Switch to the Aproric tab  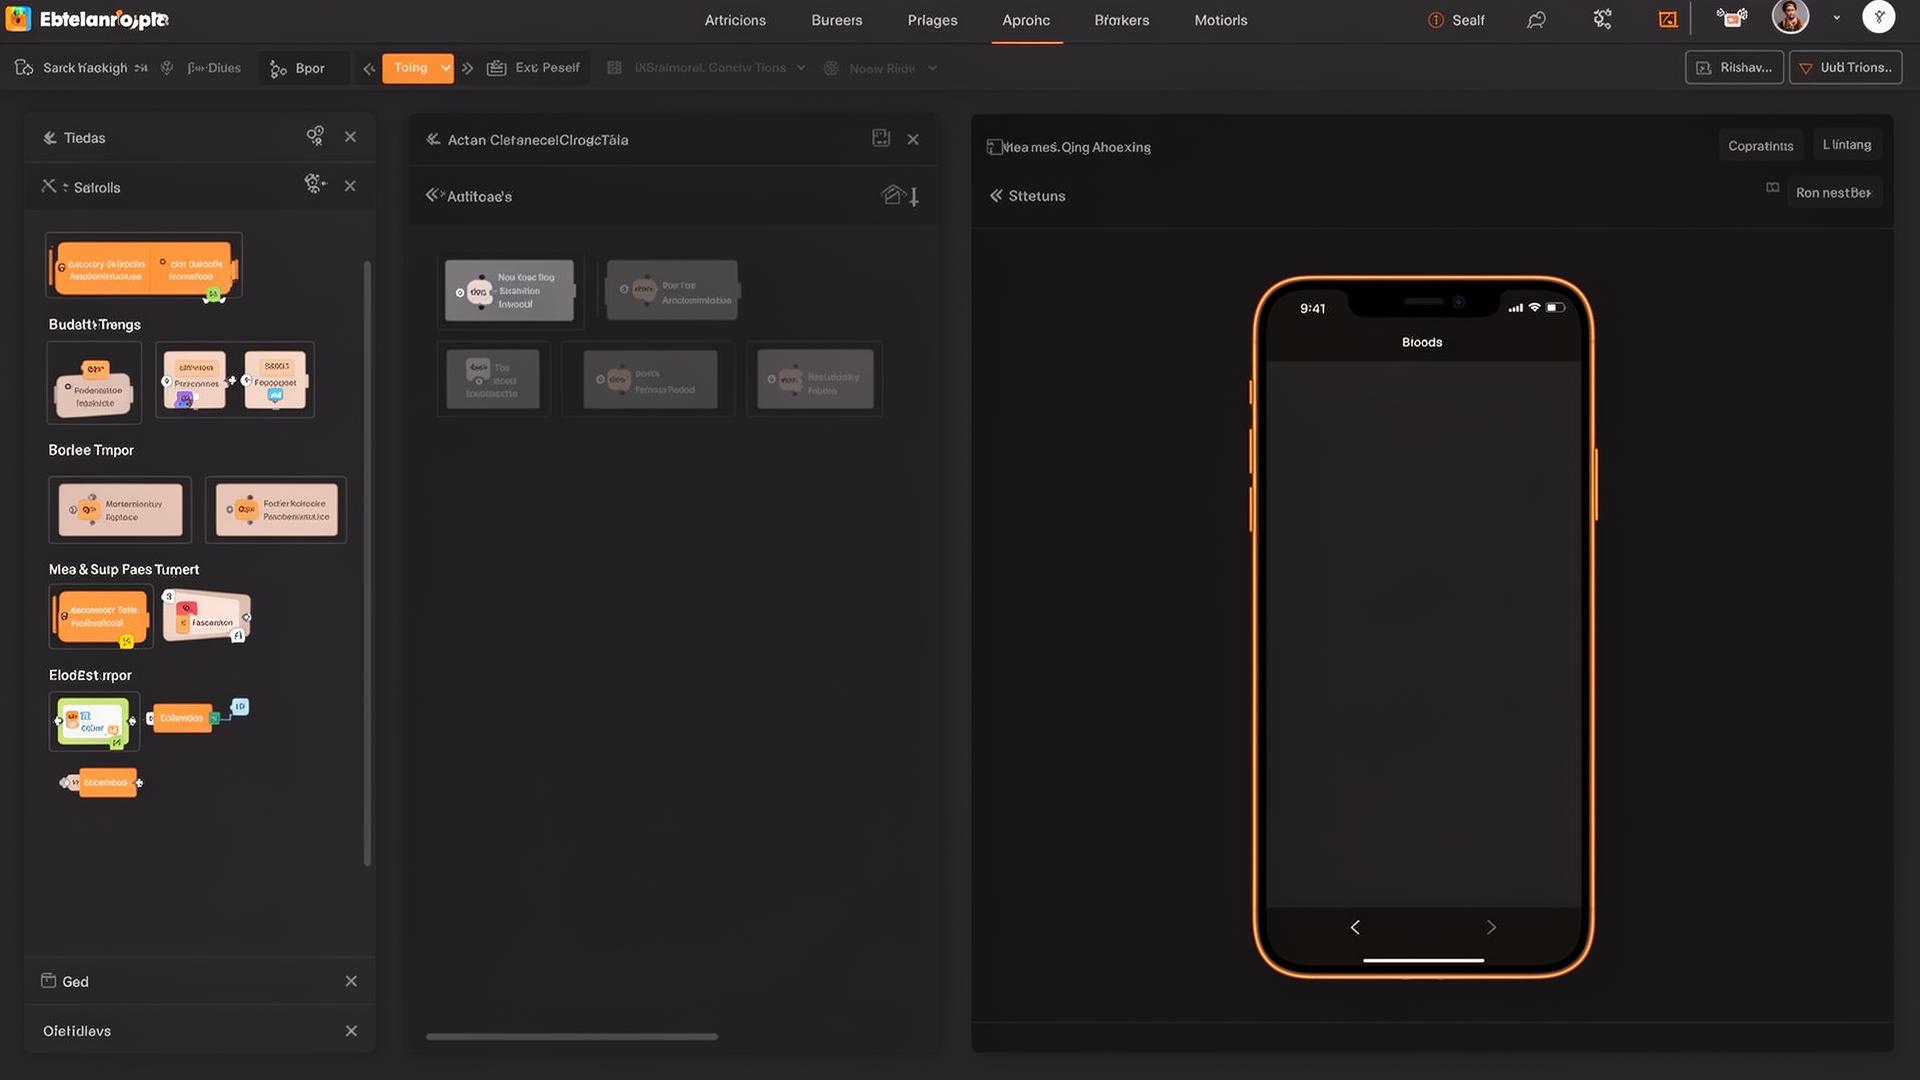1026,20
